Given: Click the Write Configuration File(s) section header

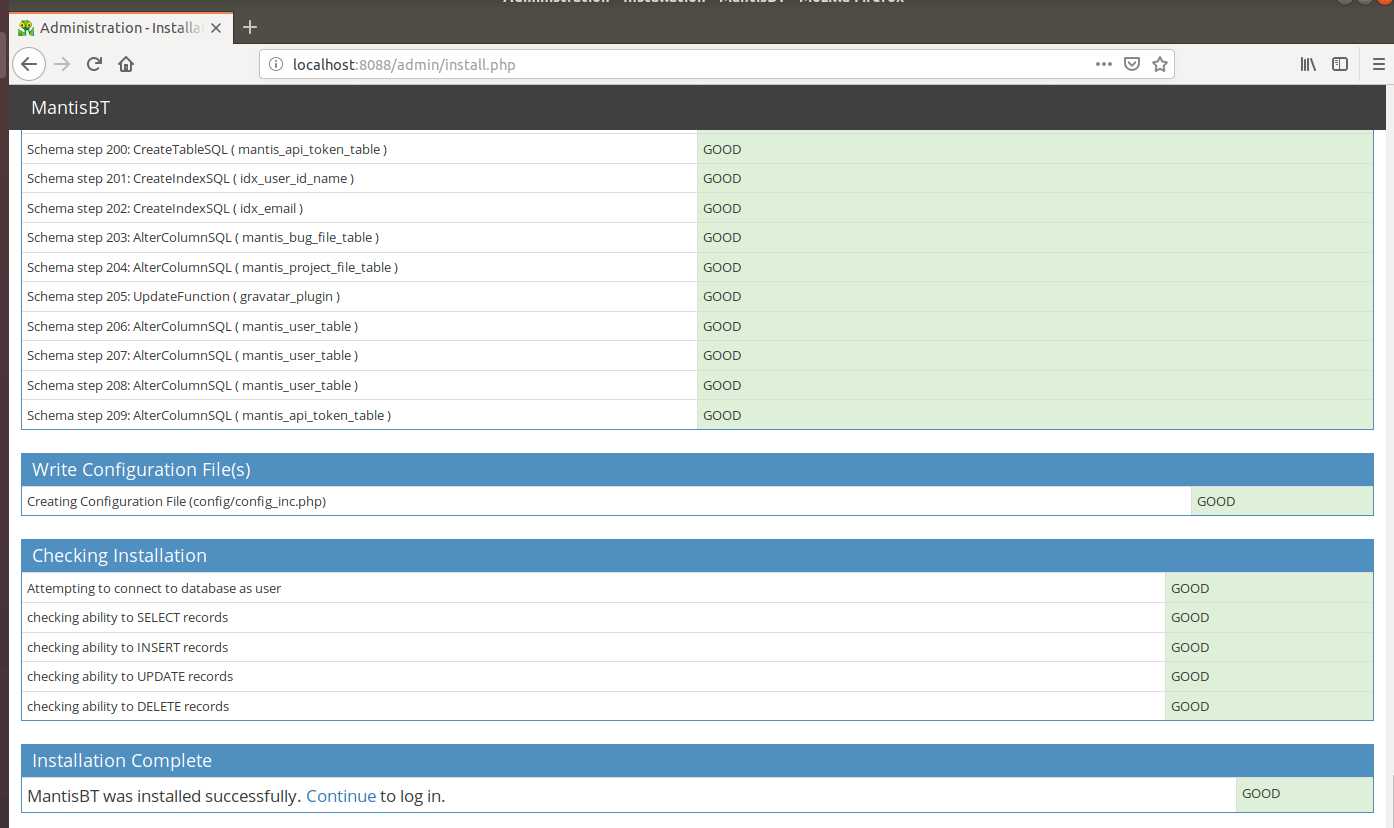Looking at the screenshot, I should click(x=697, y=469).
